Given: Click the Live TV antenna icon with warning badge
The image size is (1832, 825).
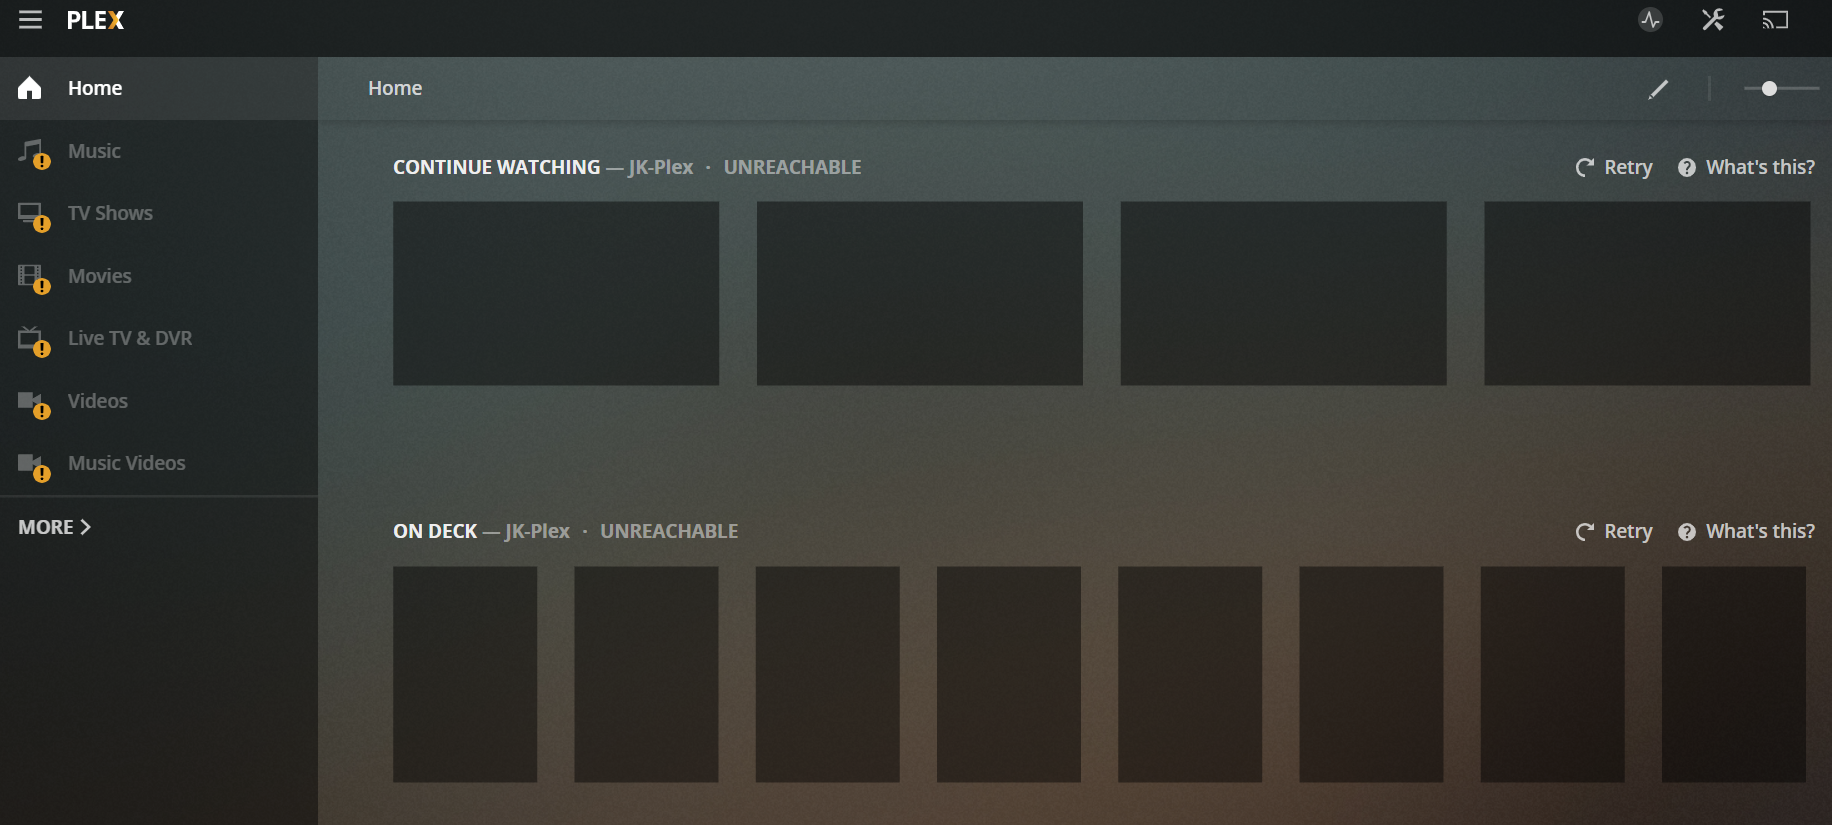Looking at the screenshot, I should click(x=33, y=341).
